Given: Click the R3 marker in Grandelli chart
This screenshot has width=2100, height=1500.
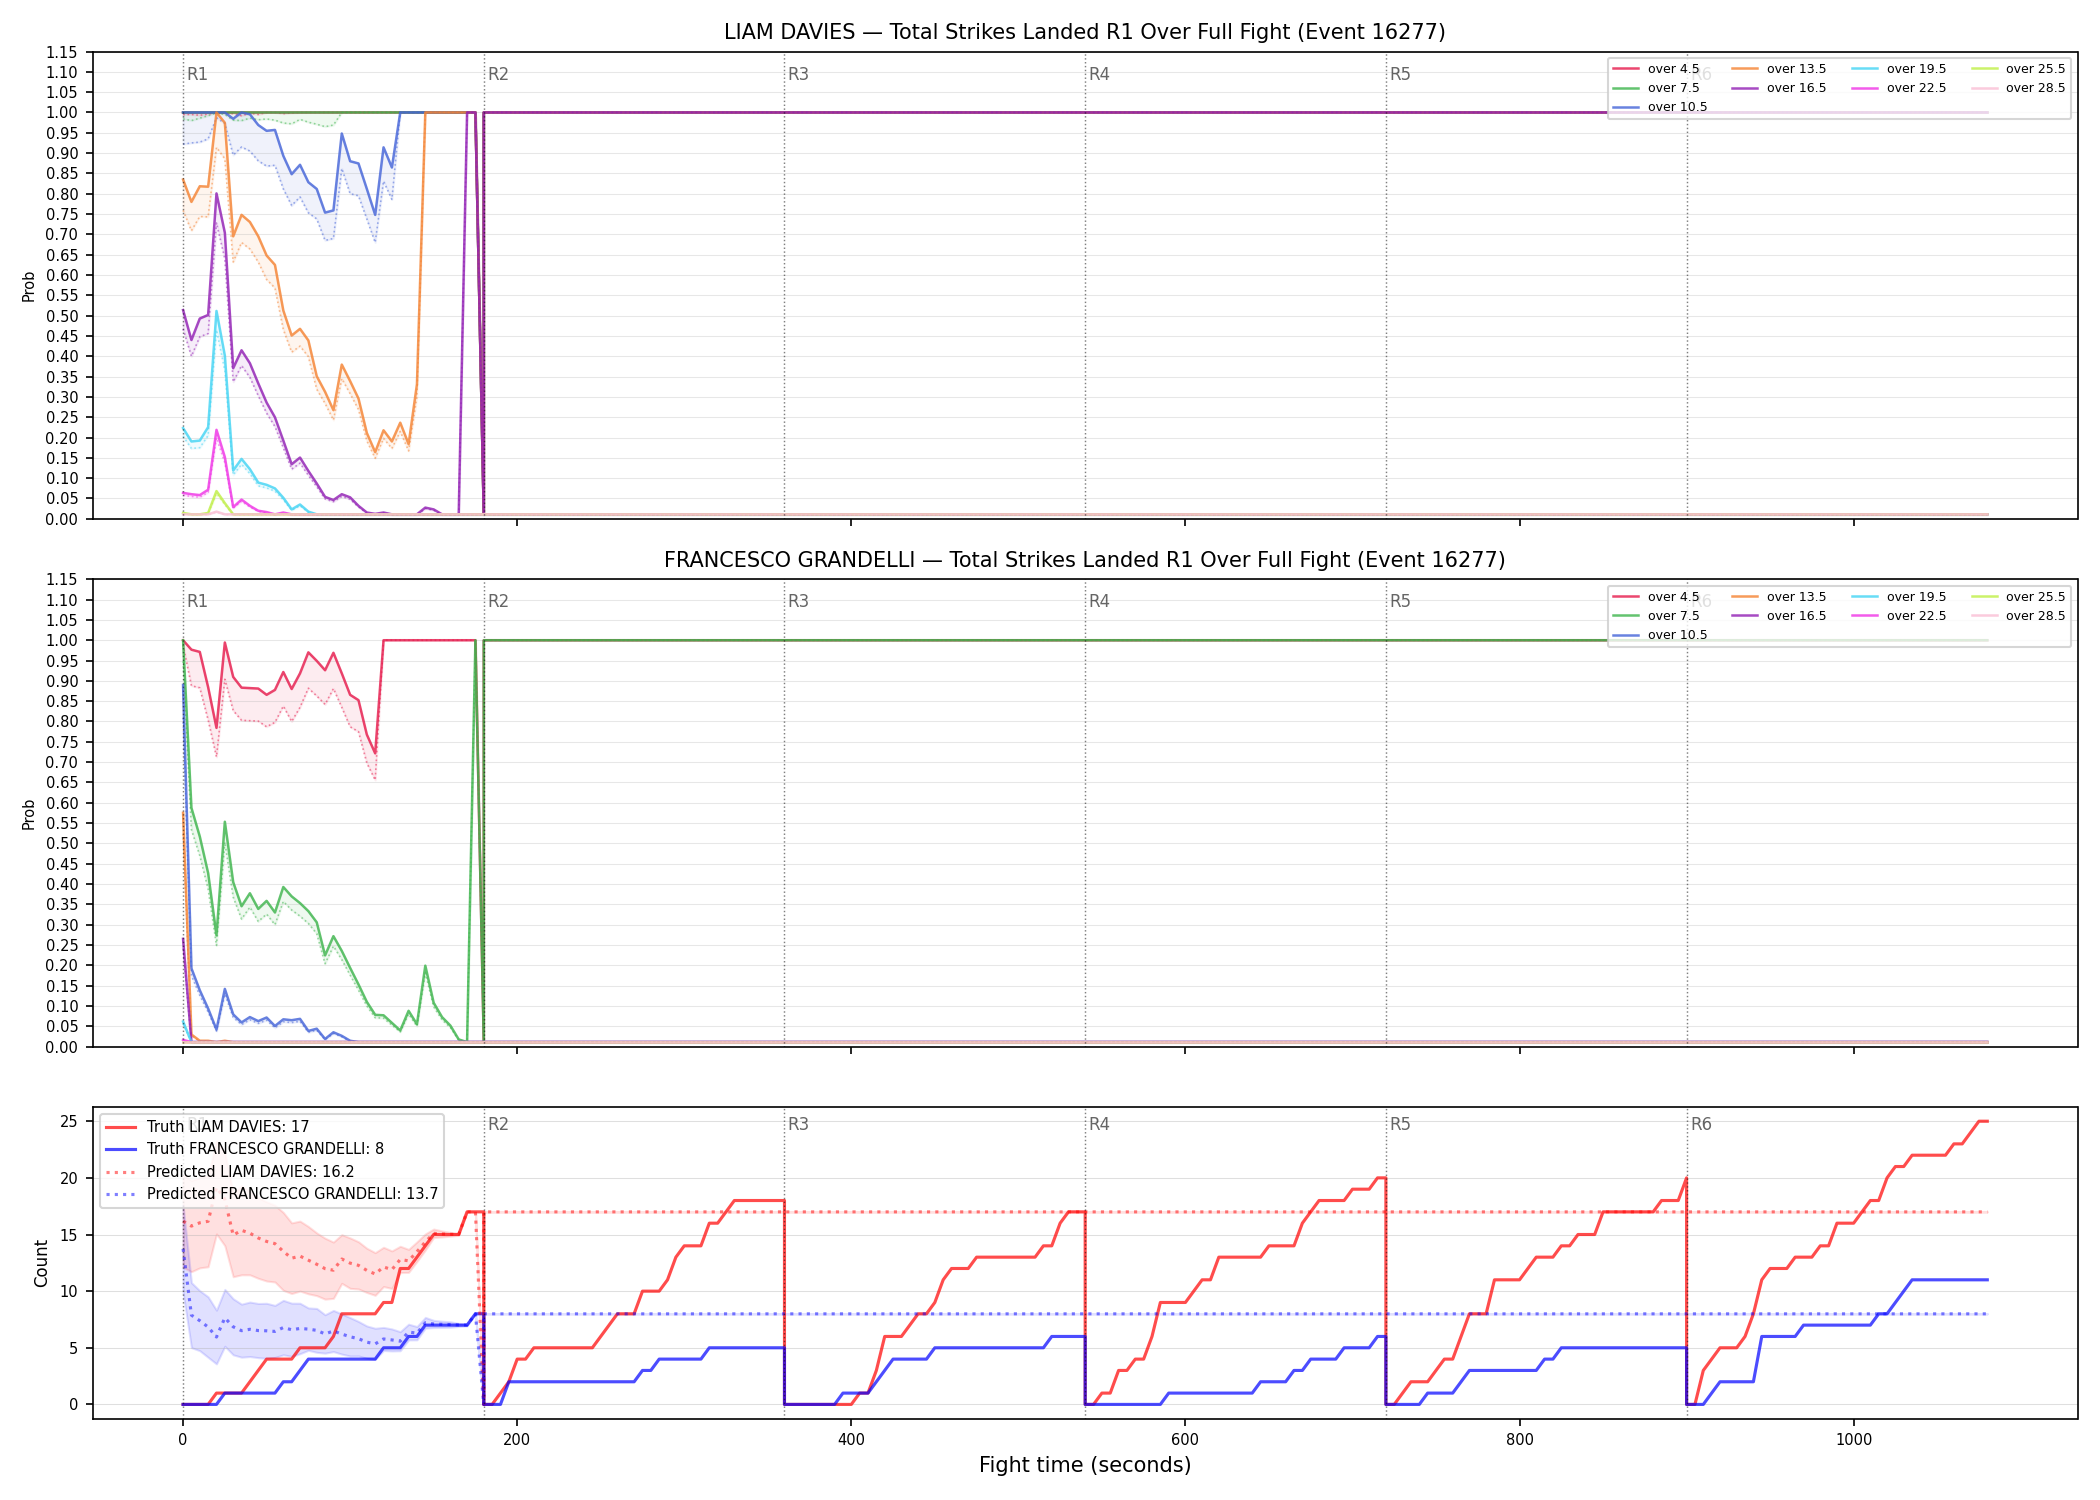Looking at the screenshot, I should point(798,601).
